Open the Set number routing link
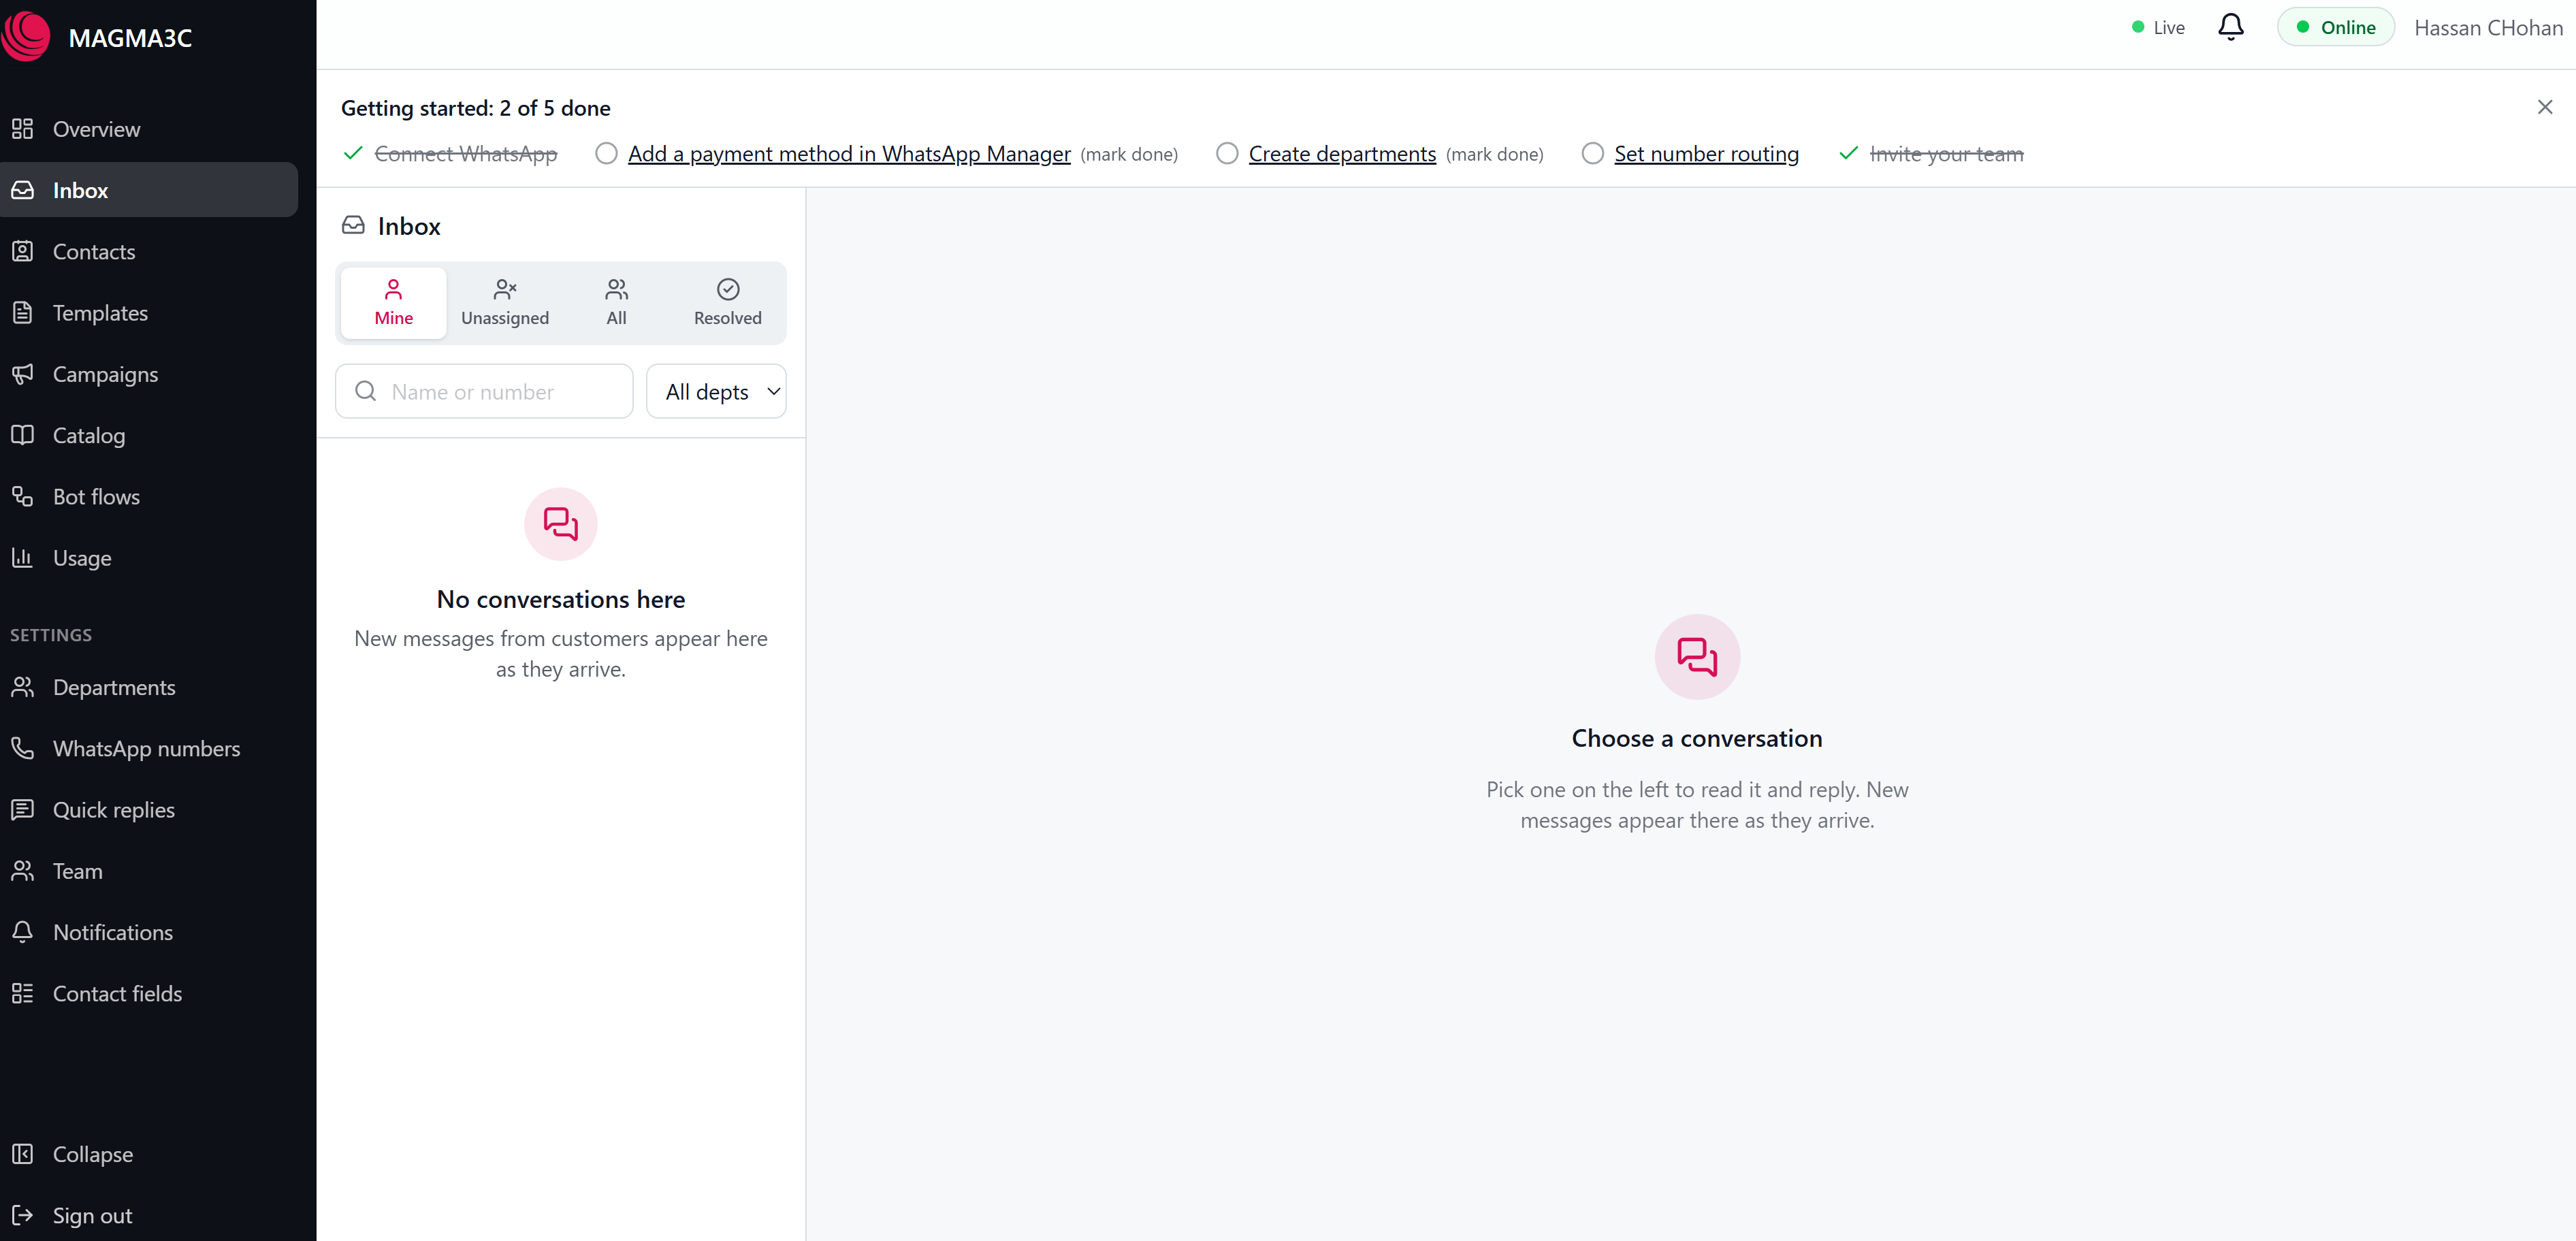This screenshot has height=1241, width=2576. [1706, 154]
